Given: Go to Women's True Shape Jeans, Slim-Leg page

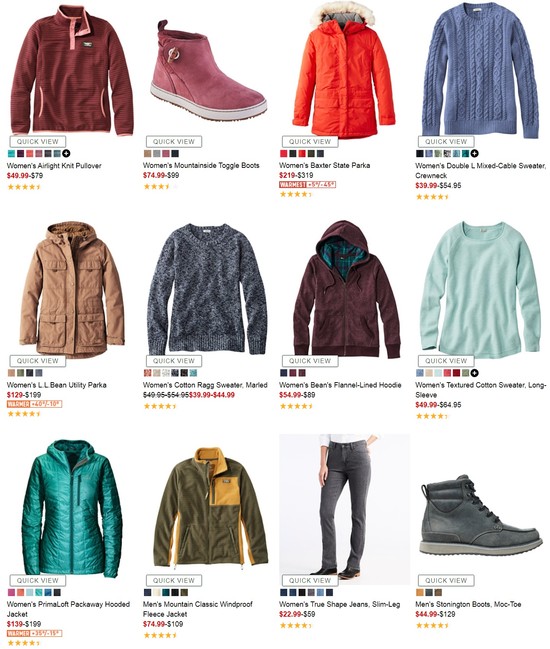Looking at the screenshot, I should (x=339, y=604).
